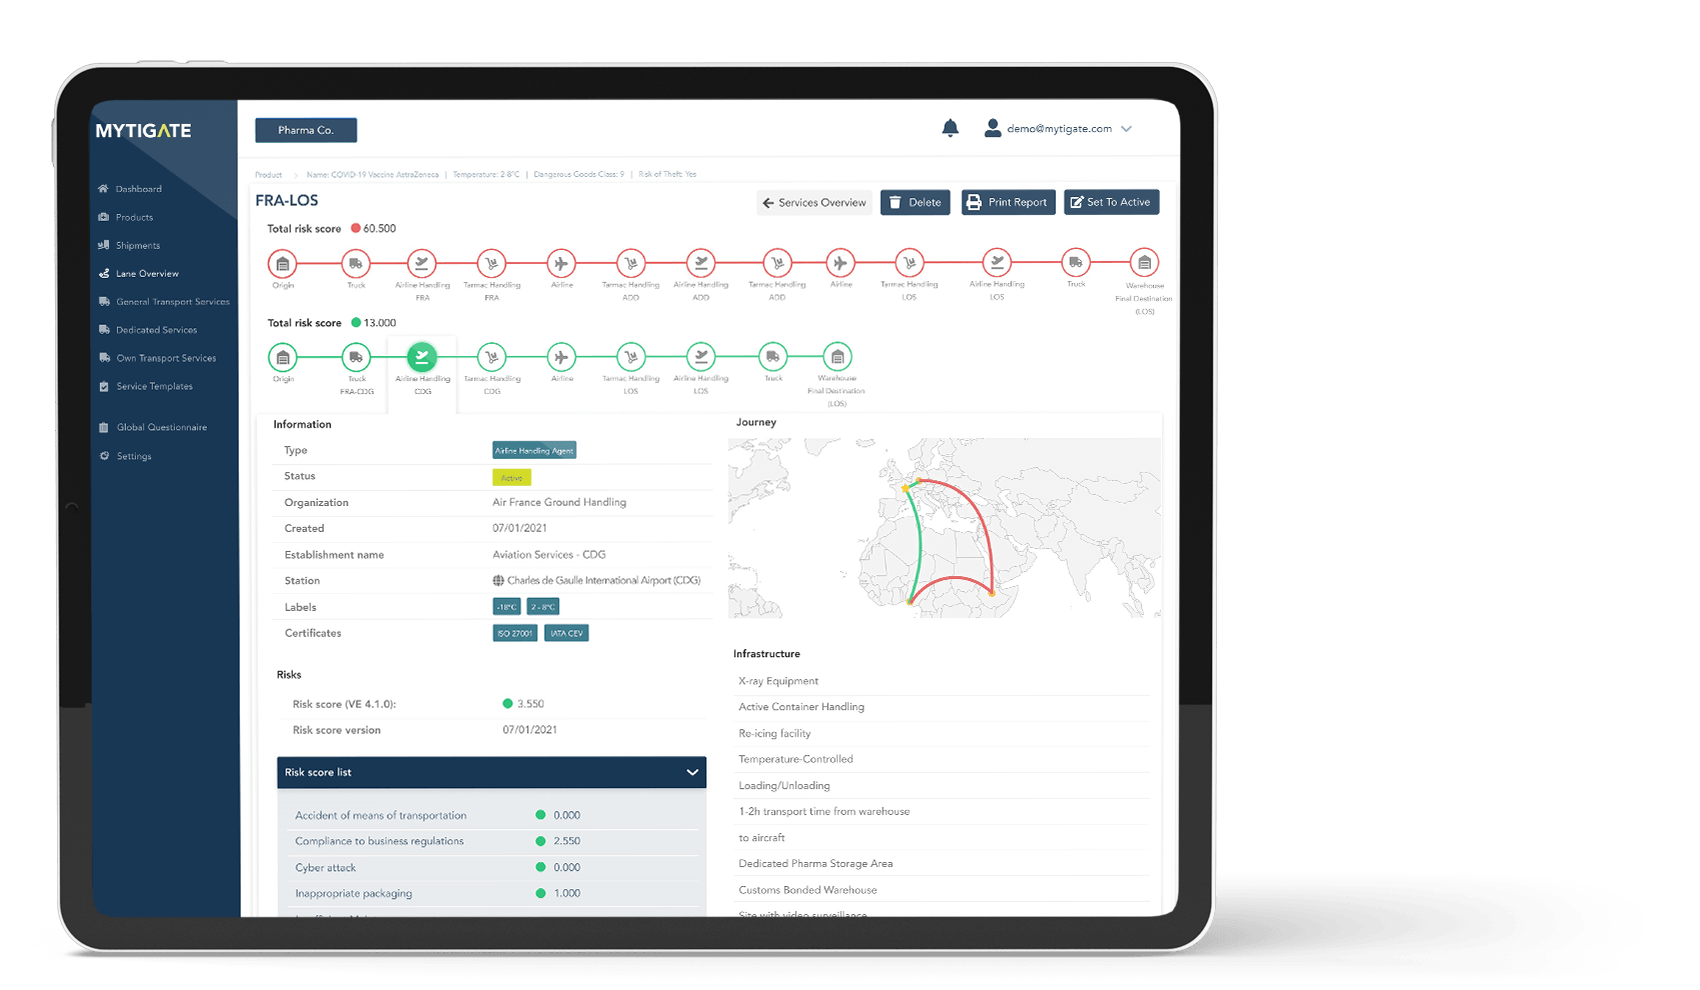
Task: Go back to Services Overview
Action: click(x=814, y=202)
